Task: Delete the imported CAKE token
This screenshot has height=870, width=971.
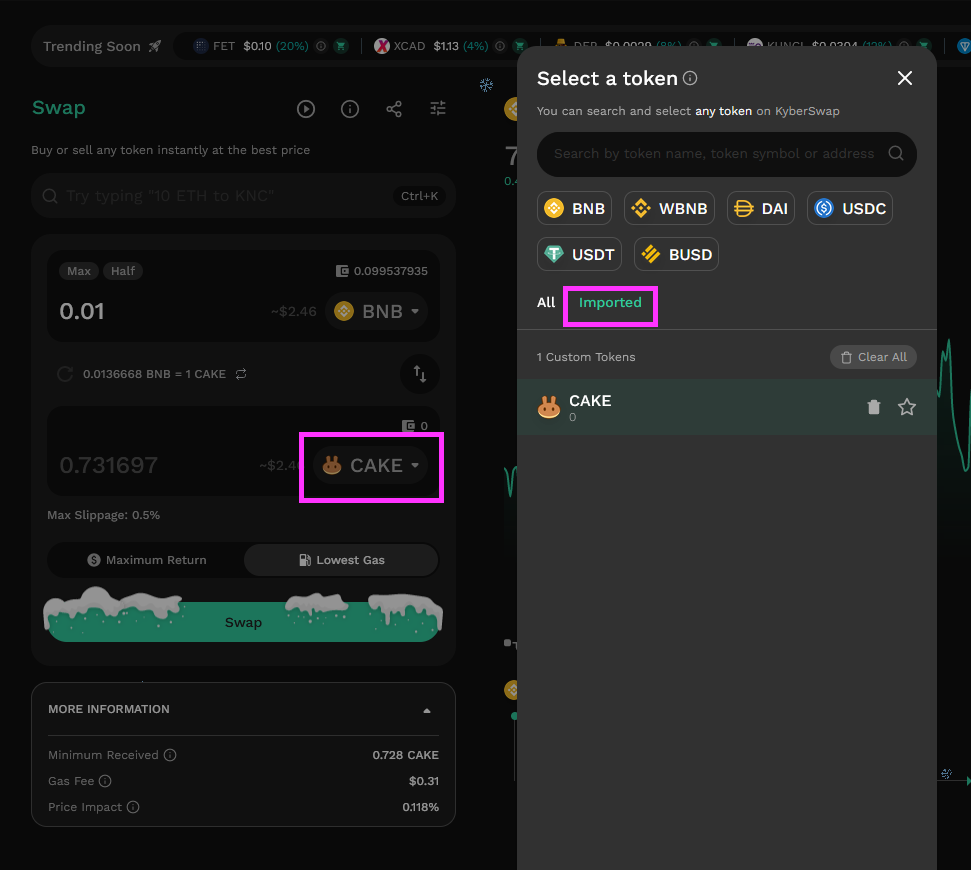Action: point(874,407)
